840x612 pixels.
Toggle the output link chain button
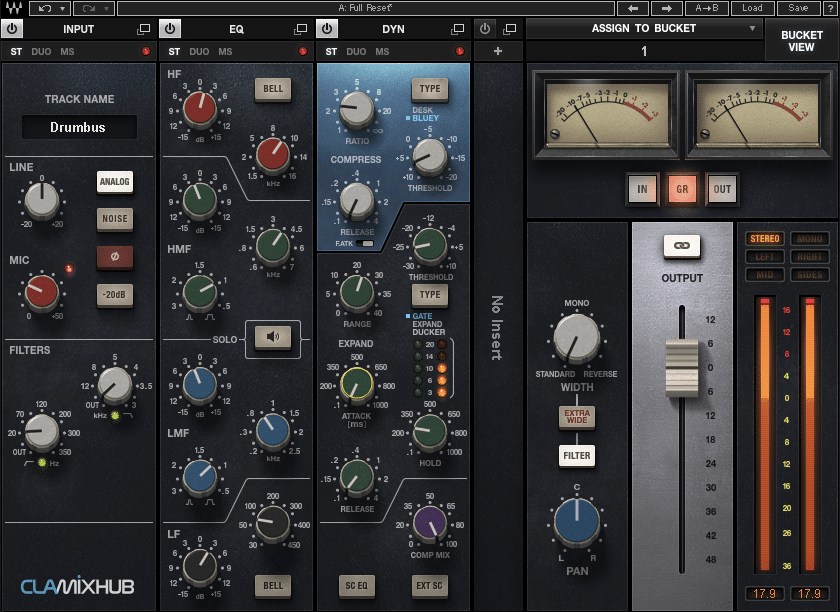(x=681, y=246)
